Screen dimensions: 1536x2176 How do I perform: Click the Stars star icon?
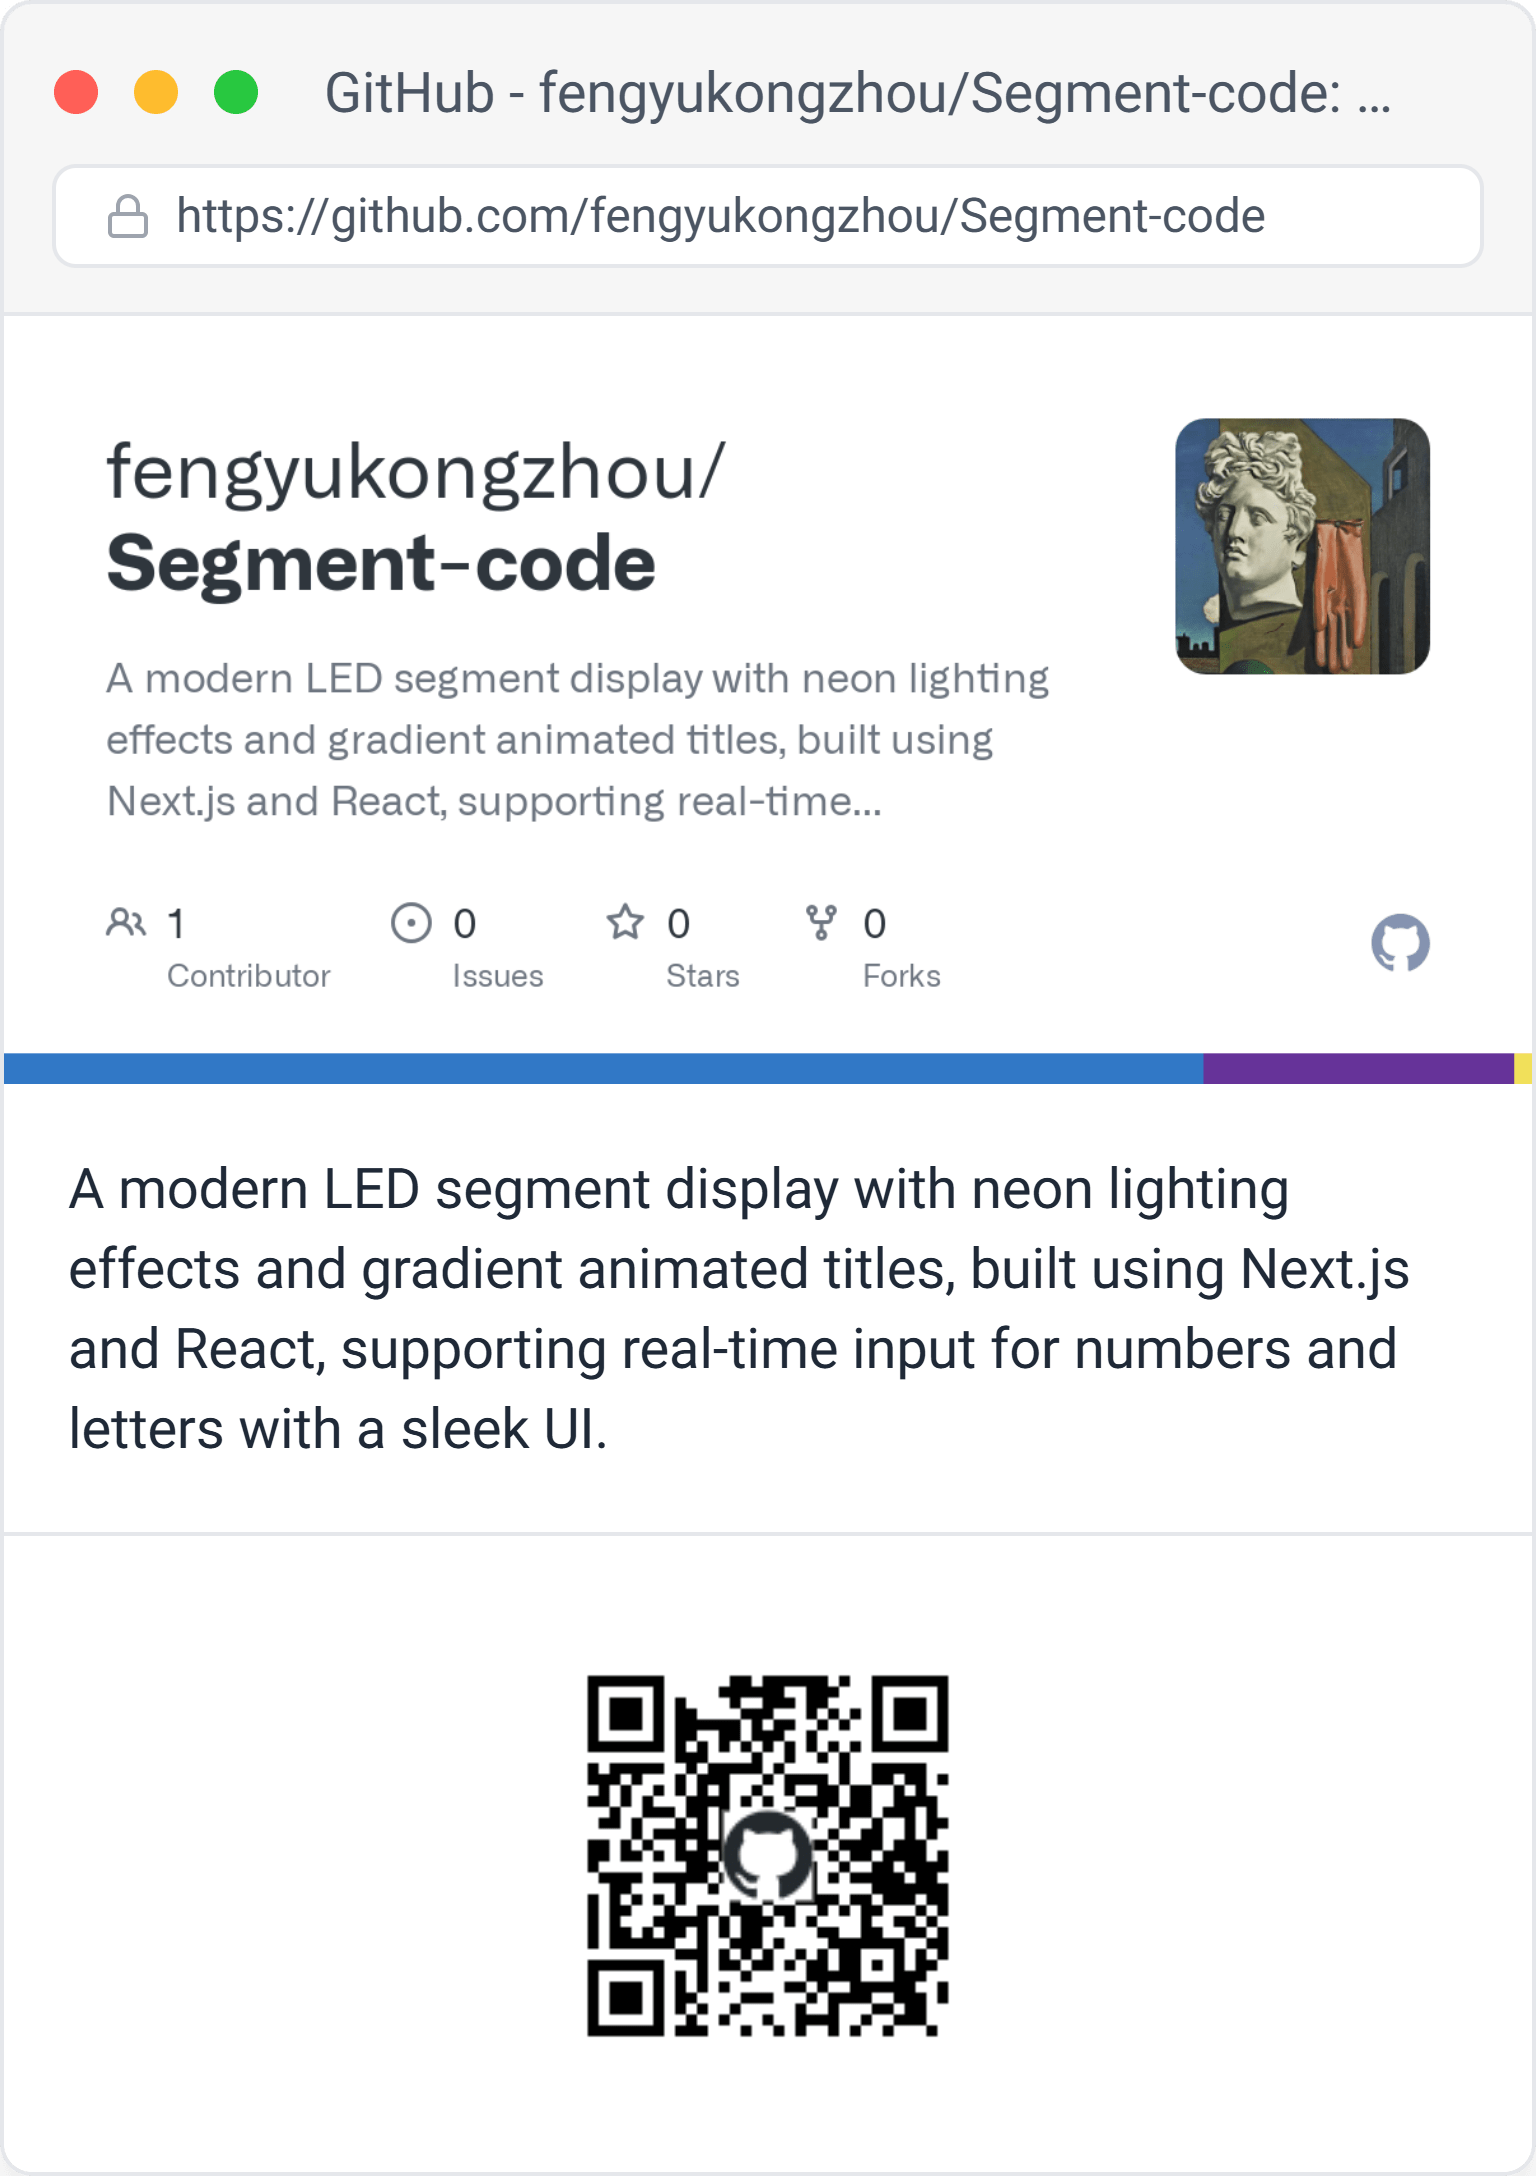[x=625, y=922]
